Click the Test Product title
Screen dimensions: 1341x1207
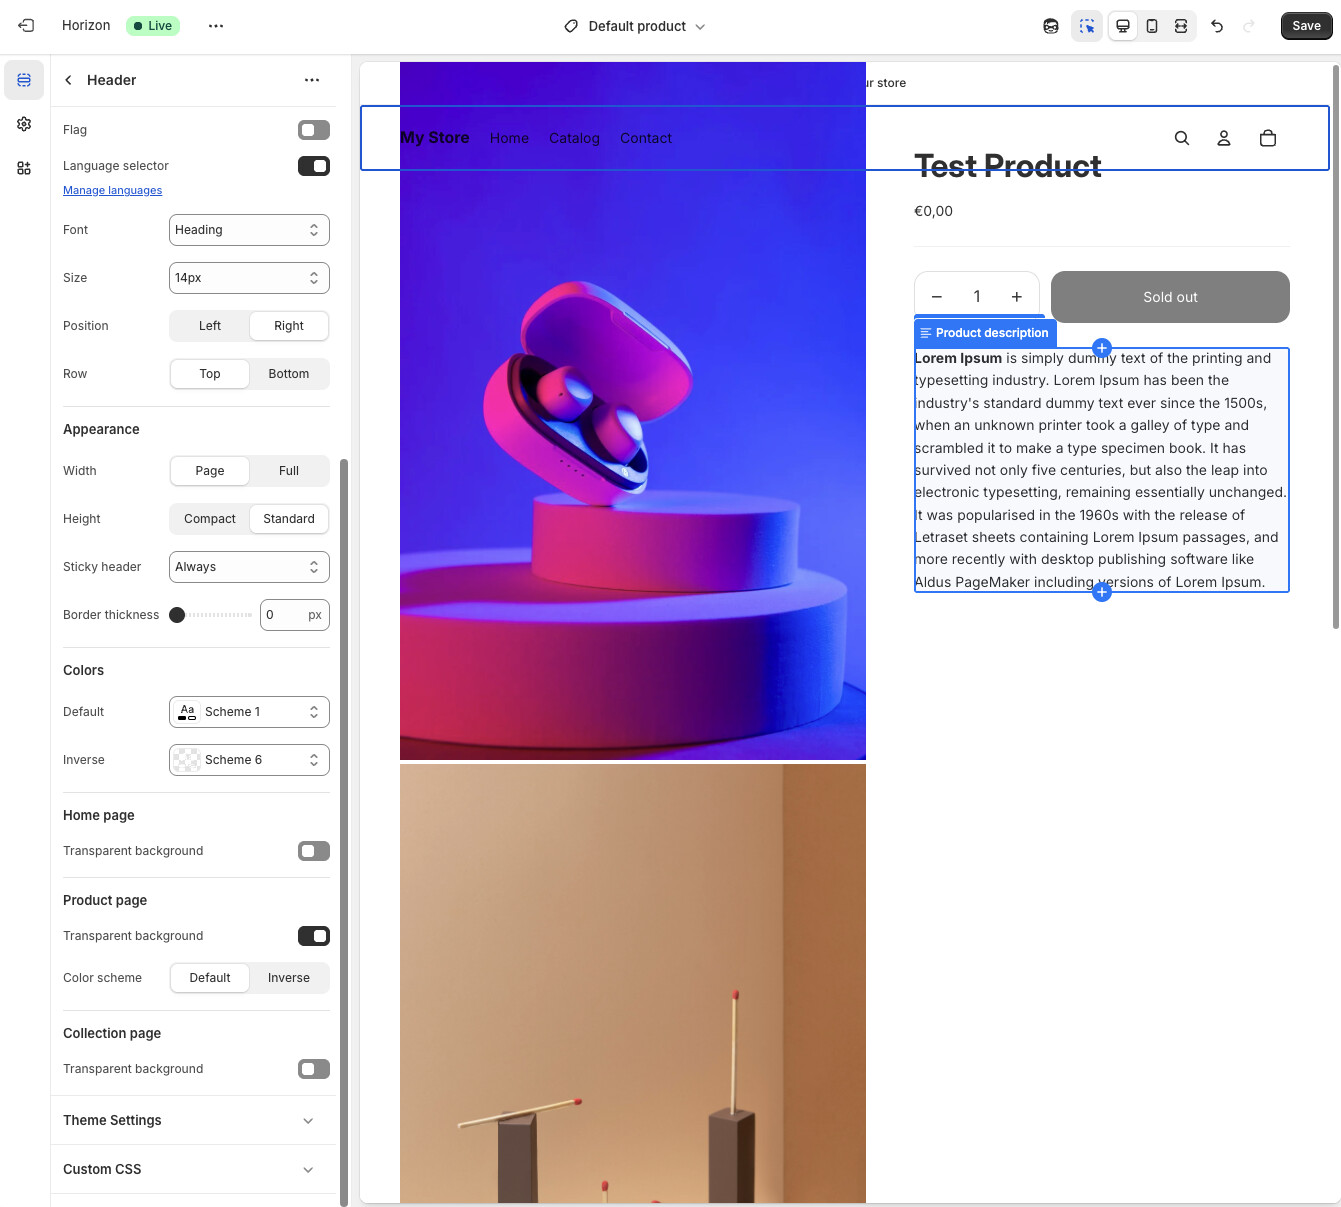click(x=1008, y=166)
